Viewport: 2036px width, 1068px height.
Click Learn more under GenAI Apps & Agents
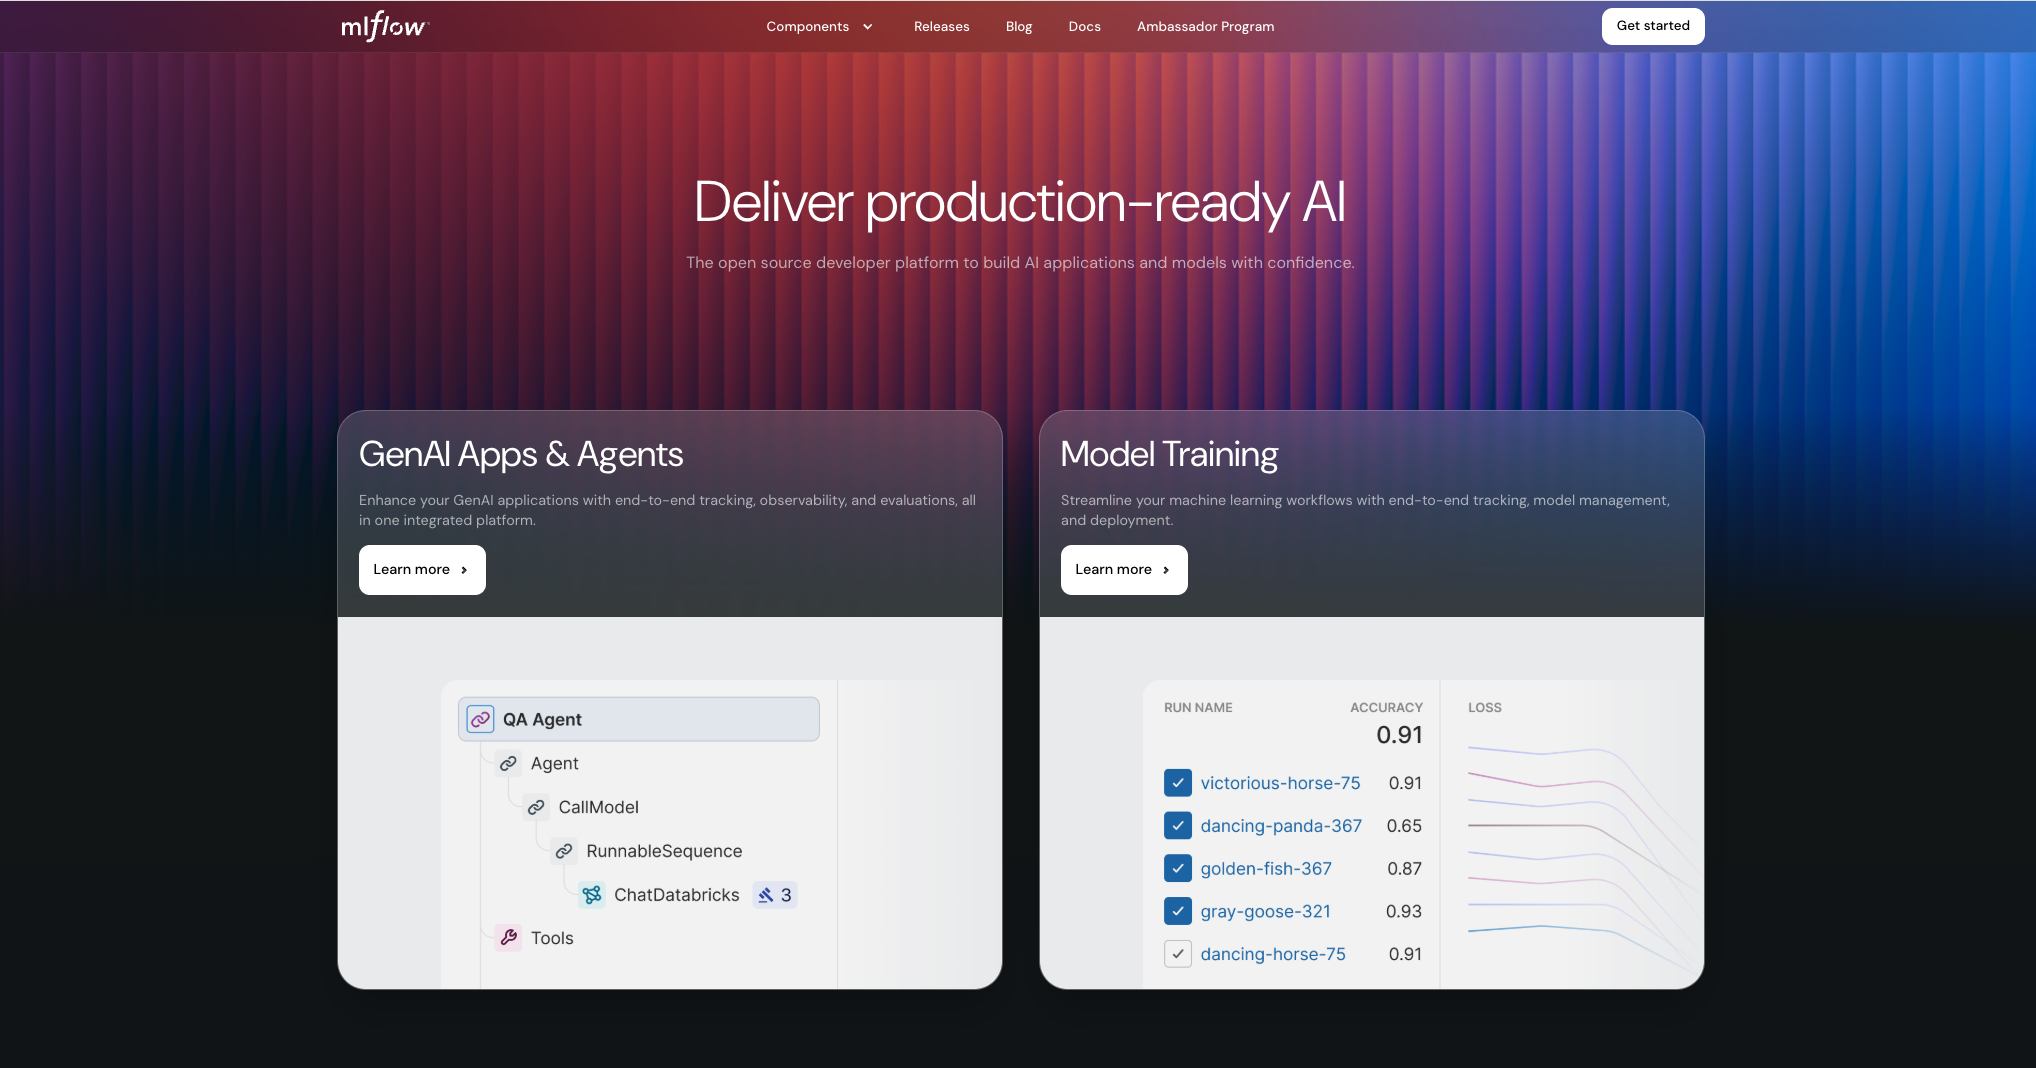[x=421, y=569]
